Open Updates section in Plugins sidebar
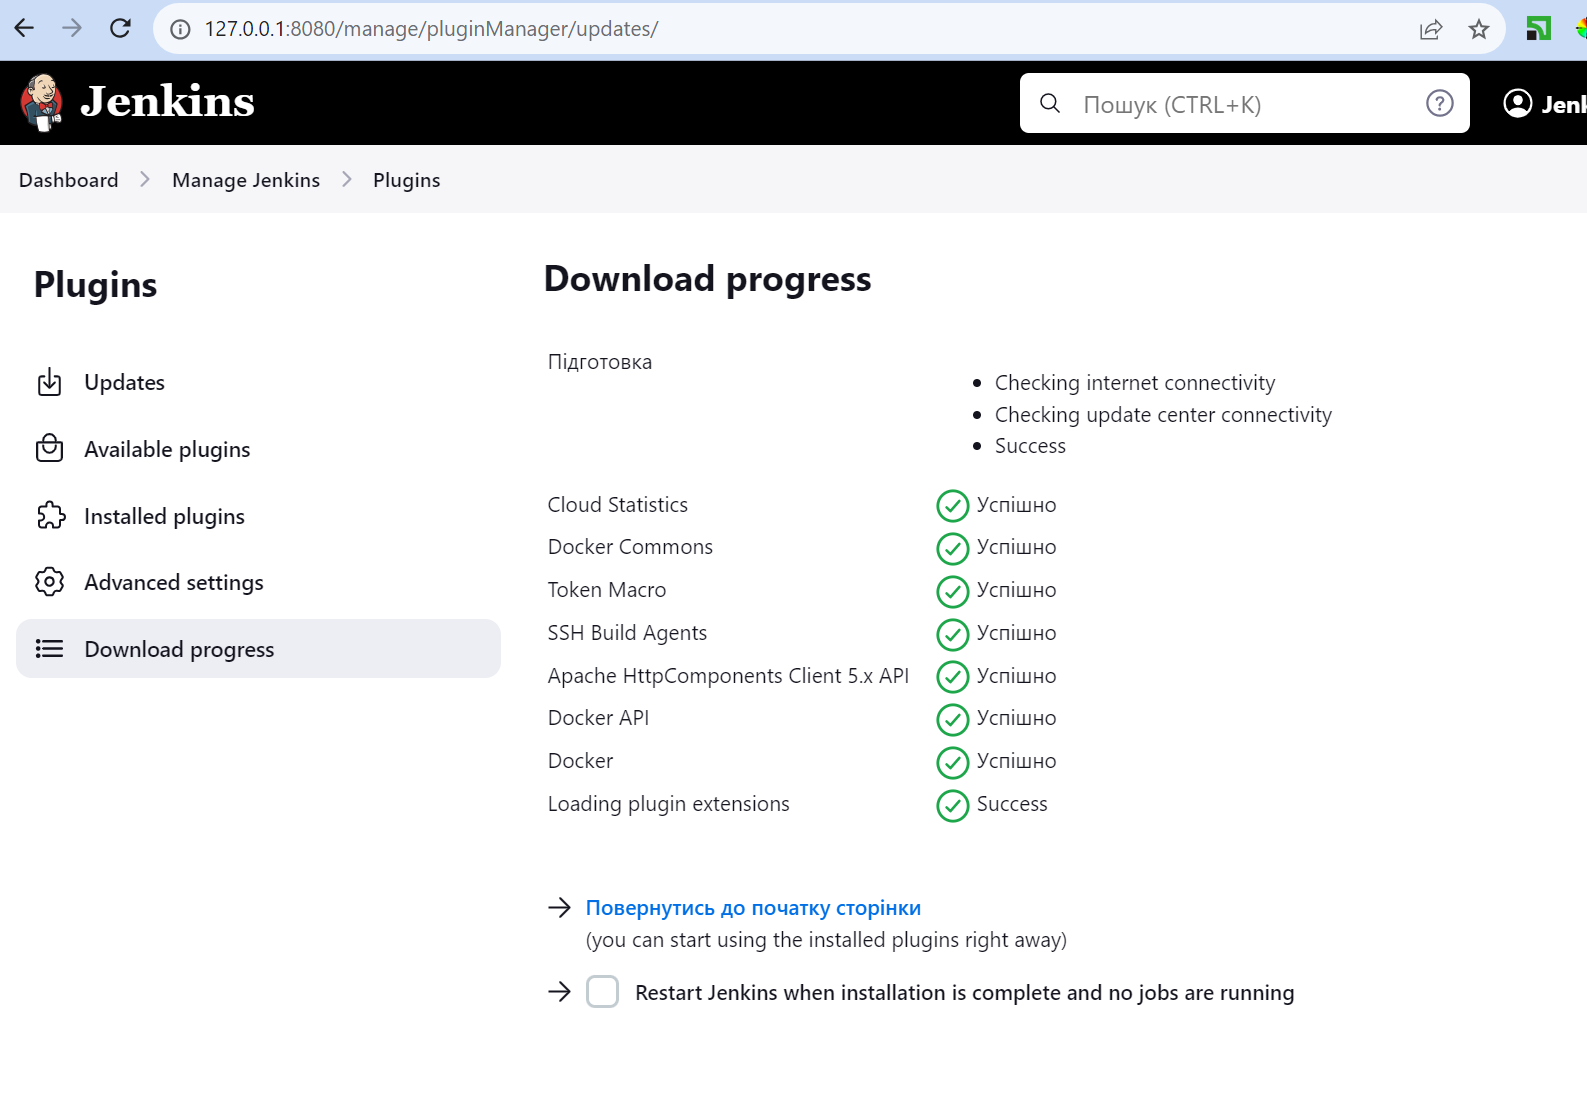The image size is (1587, 1093). tap(258, 382)
